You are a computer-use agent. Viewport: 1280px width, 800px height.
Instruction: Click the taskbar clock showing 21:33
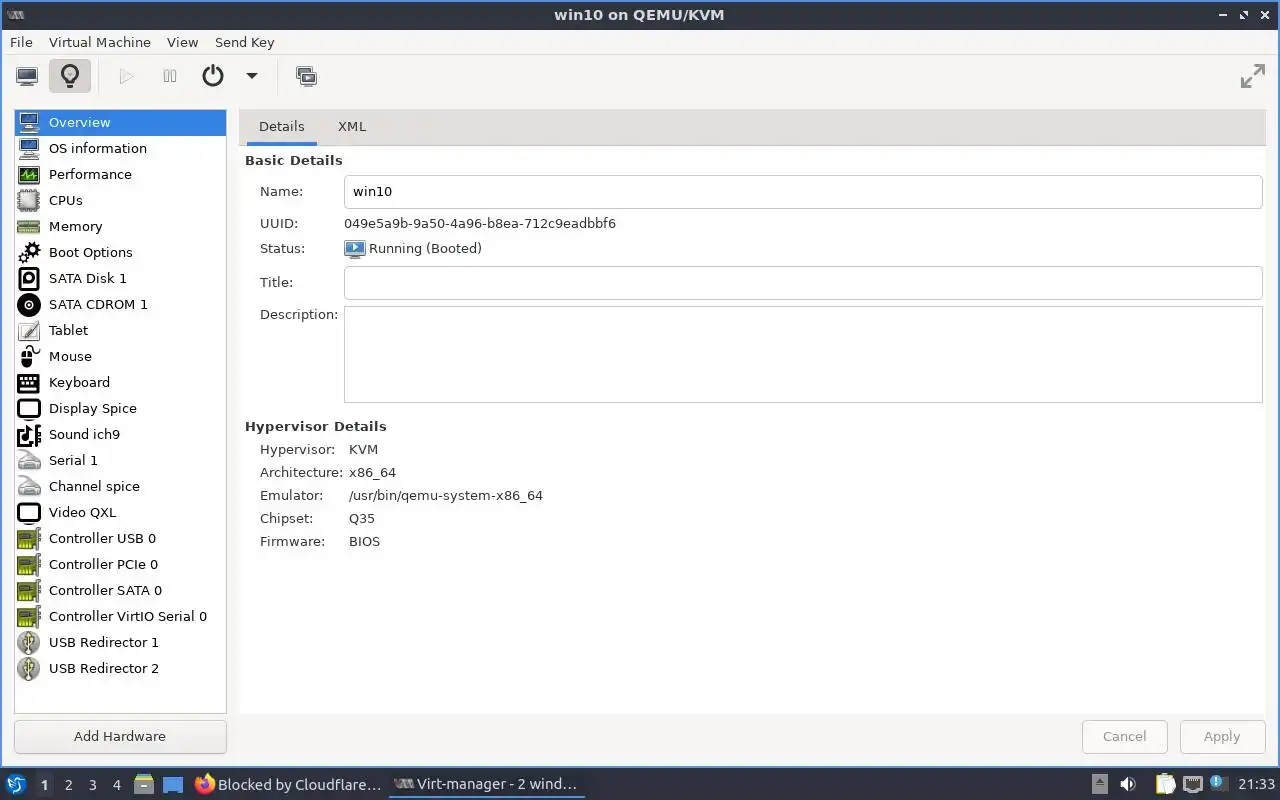(1256, 784)
